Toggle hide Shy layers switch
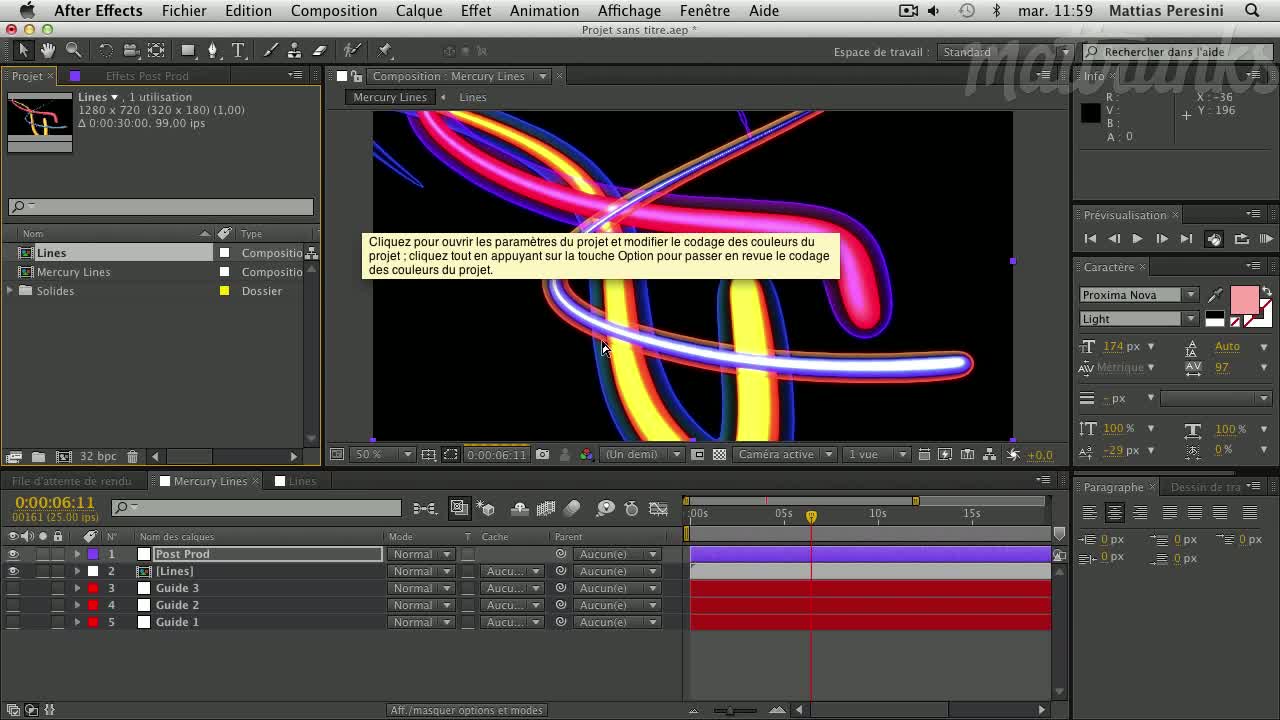Image resolution: width=1280 pixels, height=720 pixels. coord(519,509)
